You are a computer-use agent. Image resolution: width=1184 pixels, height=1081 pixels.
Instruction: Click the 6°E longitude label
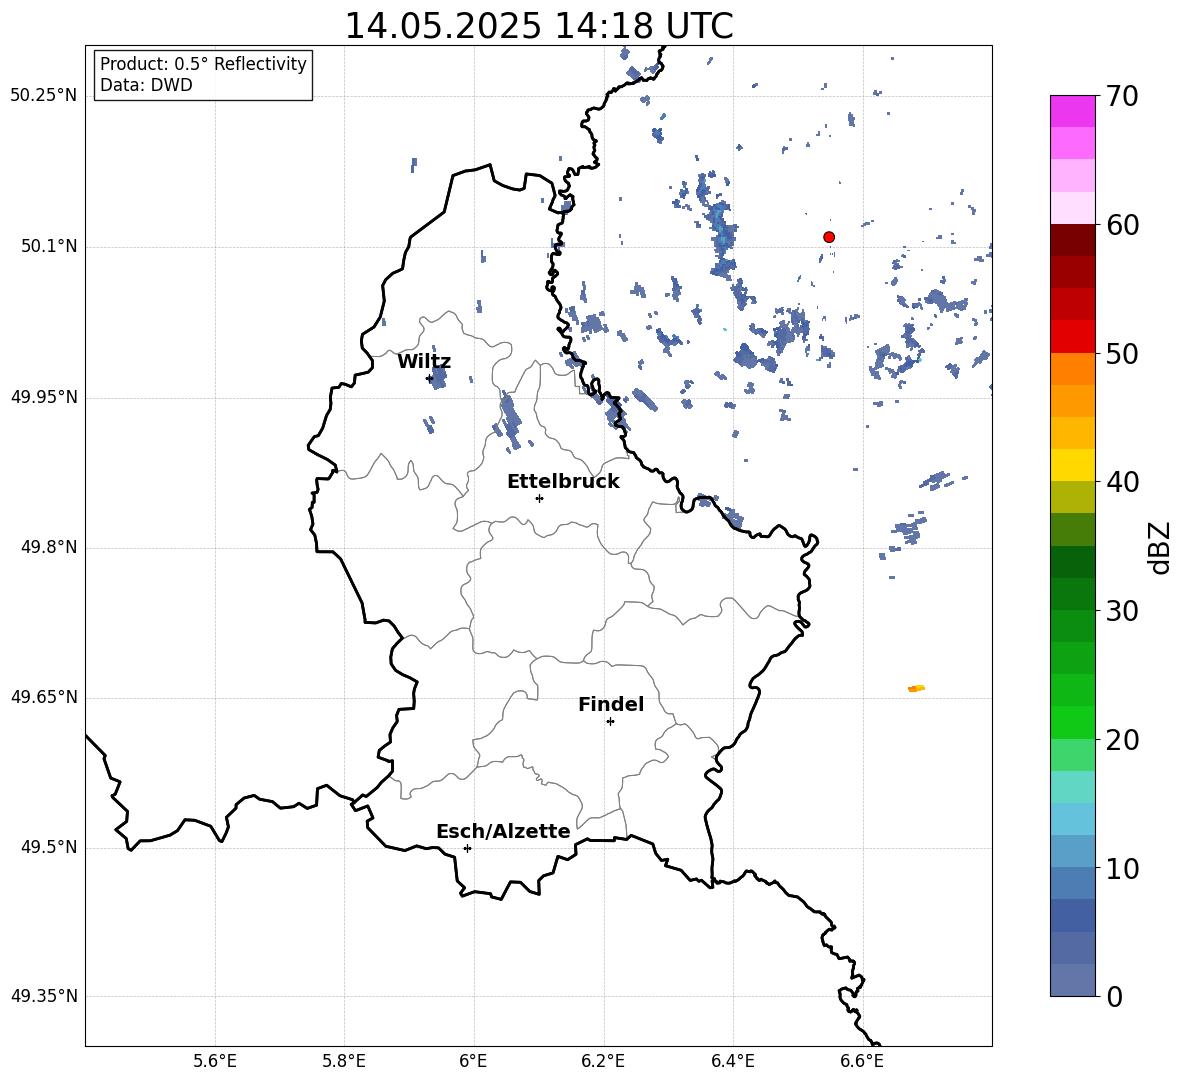[474, 1061]
